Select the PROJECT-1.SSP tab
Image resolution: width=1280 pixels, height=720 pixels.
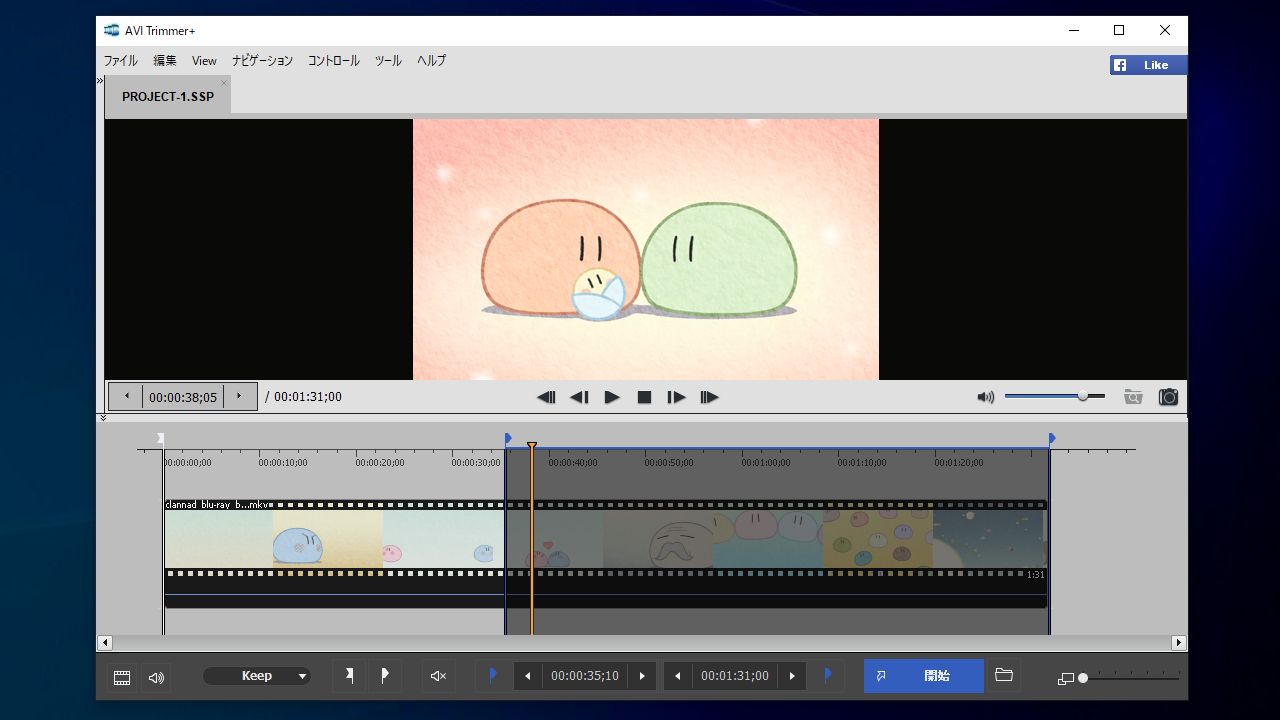pos(167,97)
